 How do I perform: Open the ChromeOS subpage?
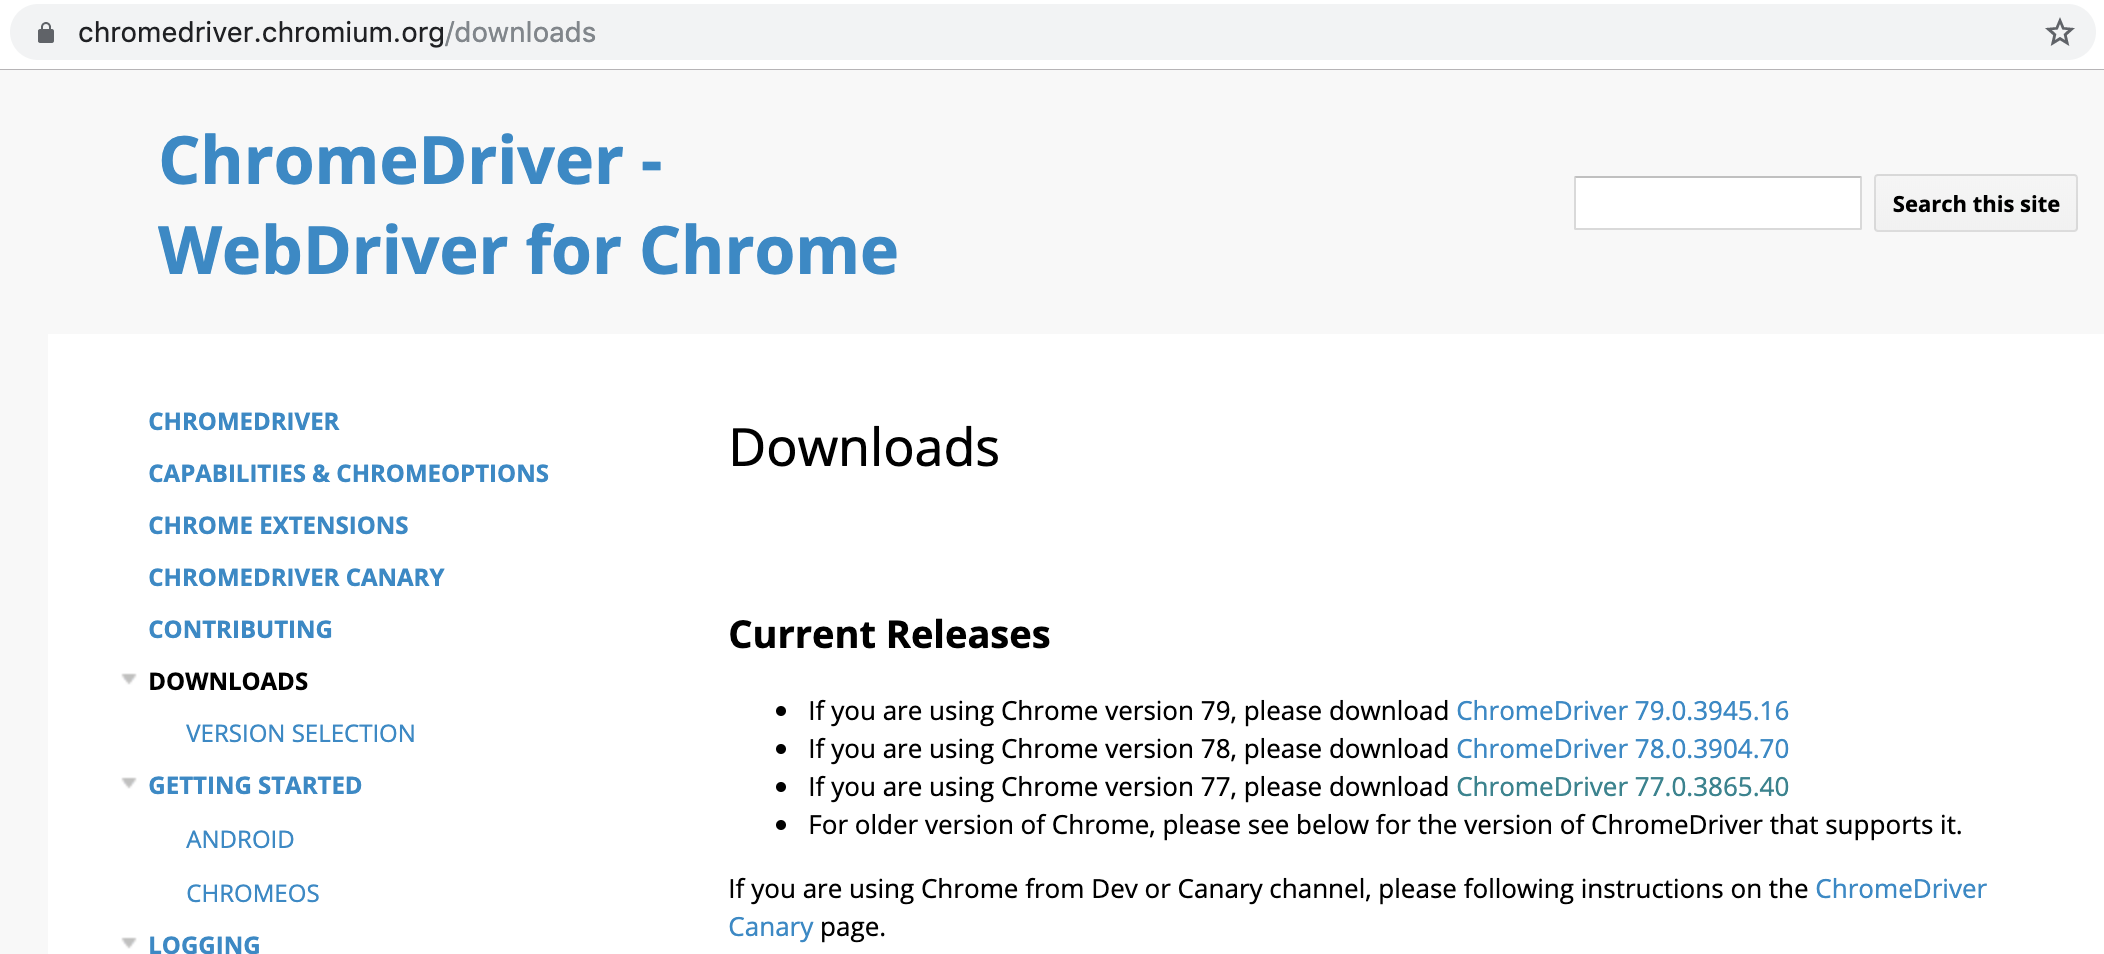253,893
